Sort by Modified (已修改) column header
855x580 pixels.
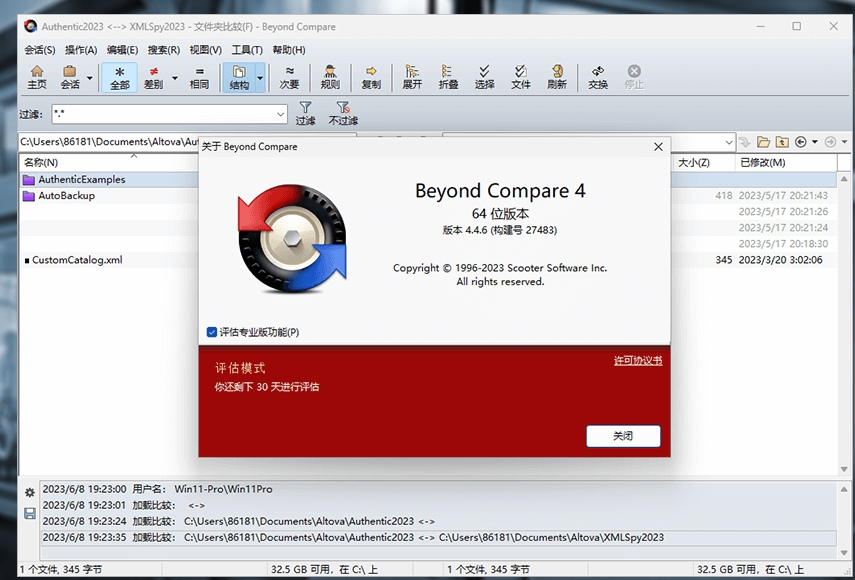(762, 162)
